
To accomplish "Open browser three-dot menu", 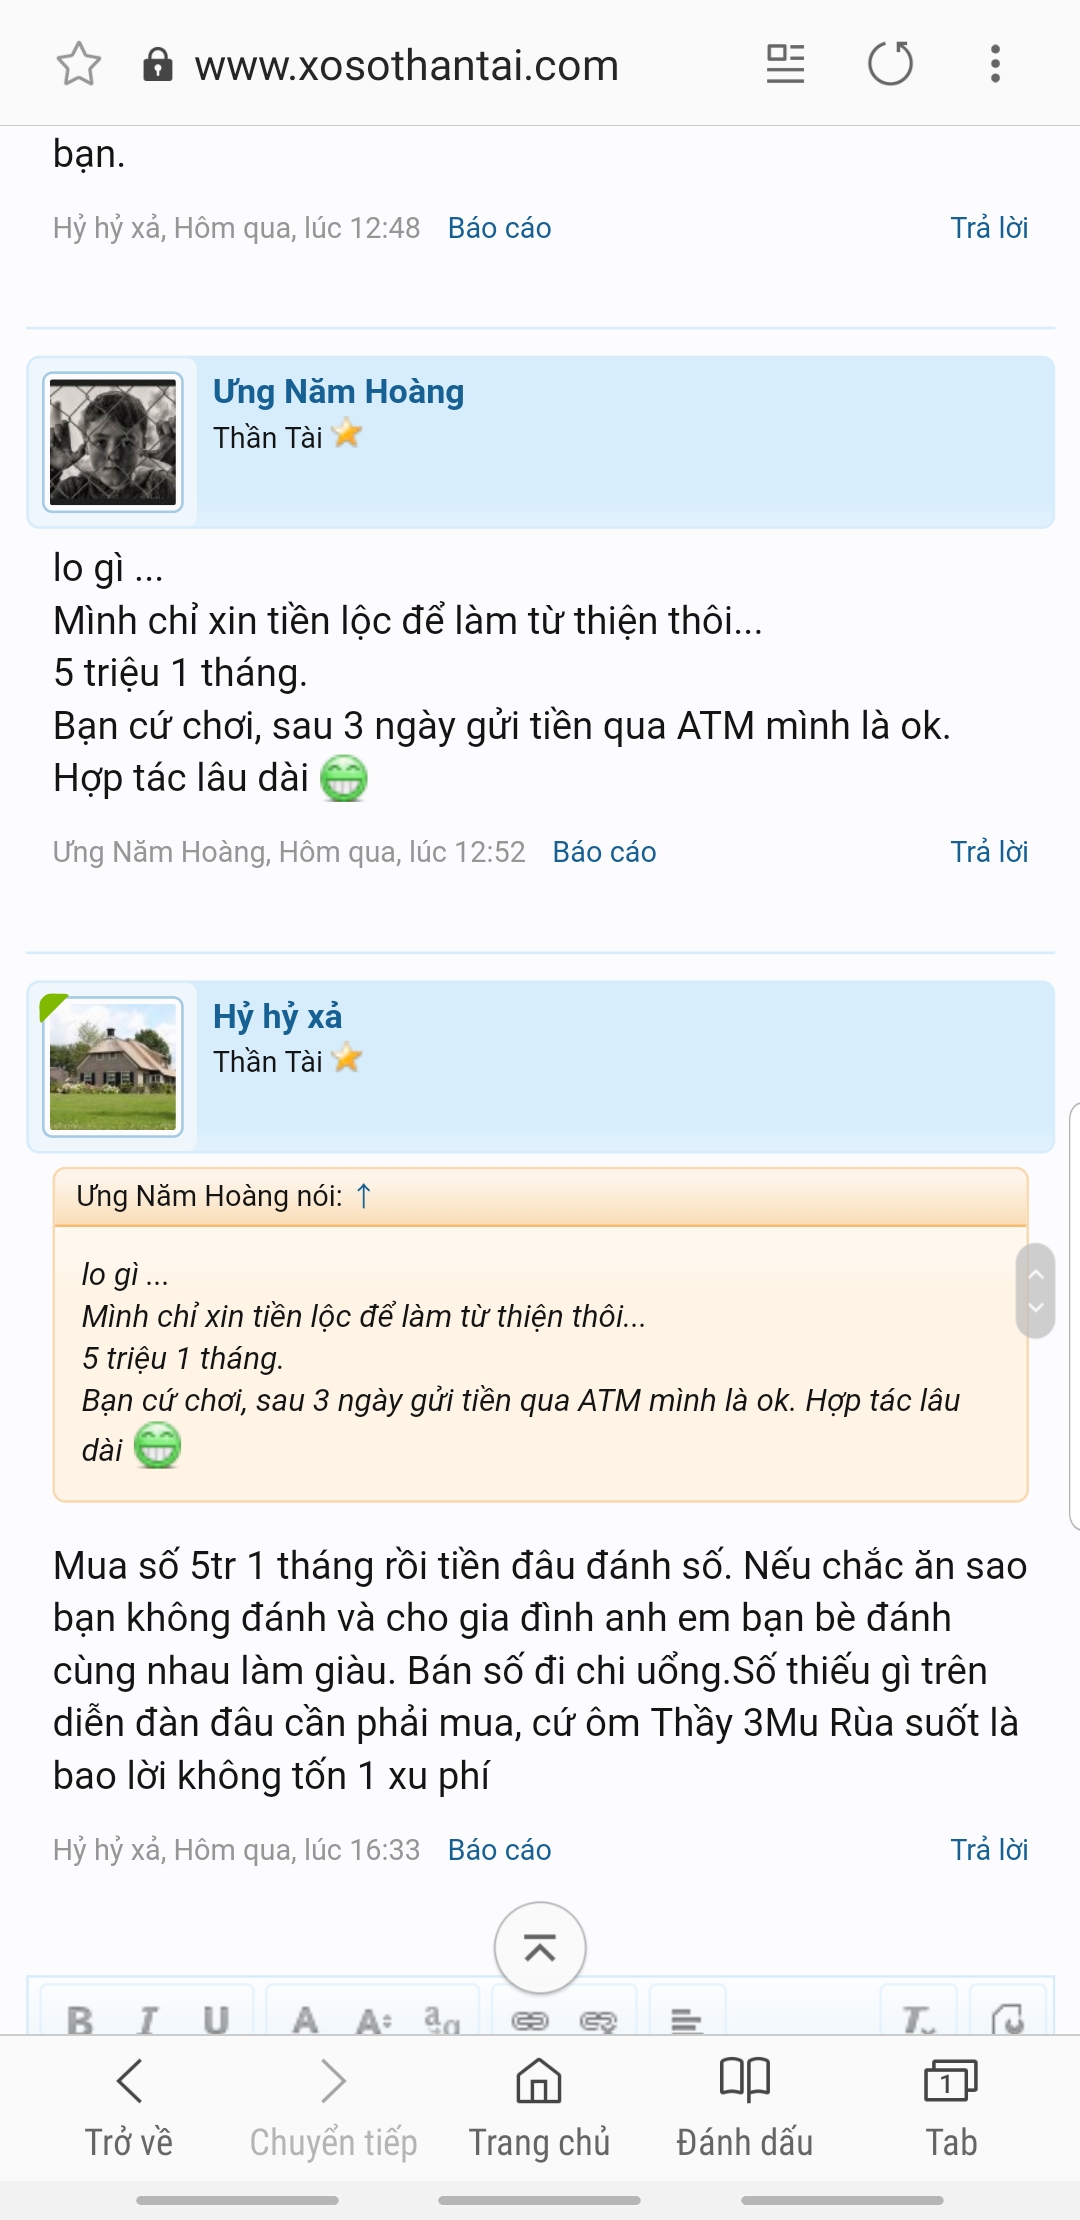I will [995, 65].
